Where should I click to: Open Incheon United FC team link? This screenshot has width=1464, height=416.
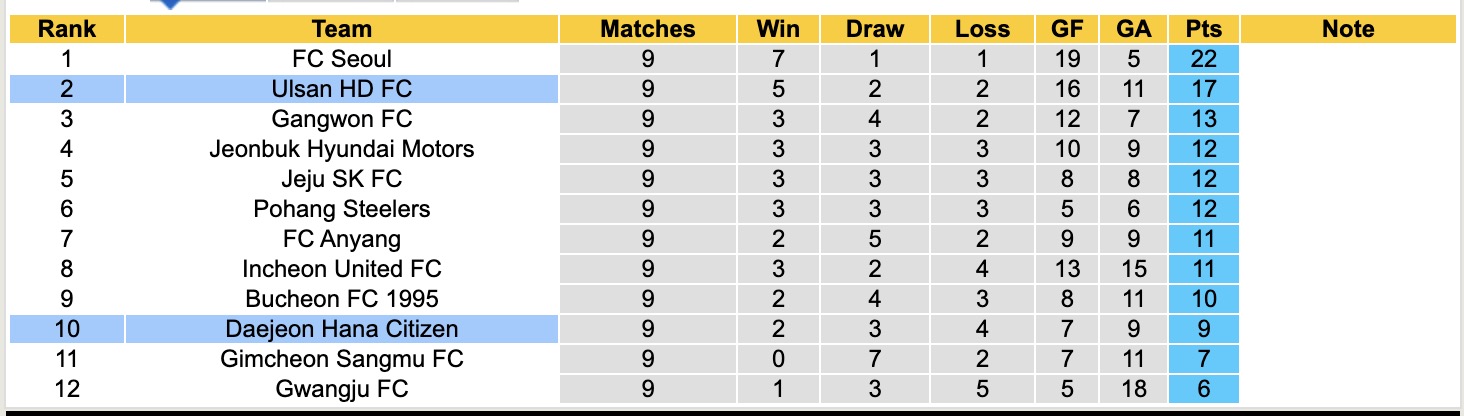pos(341,269)
